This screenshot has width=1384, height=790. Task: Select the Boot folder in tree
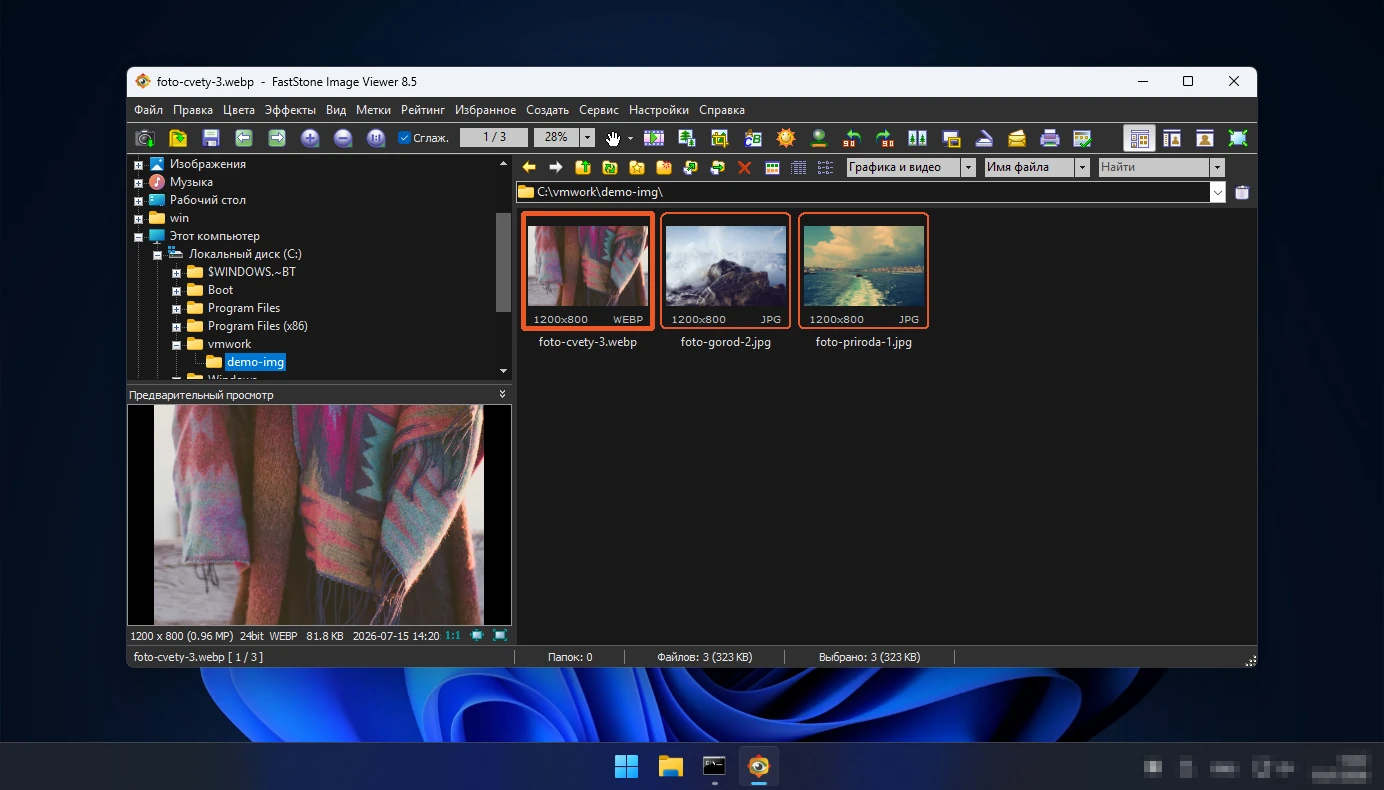220,290
